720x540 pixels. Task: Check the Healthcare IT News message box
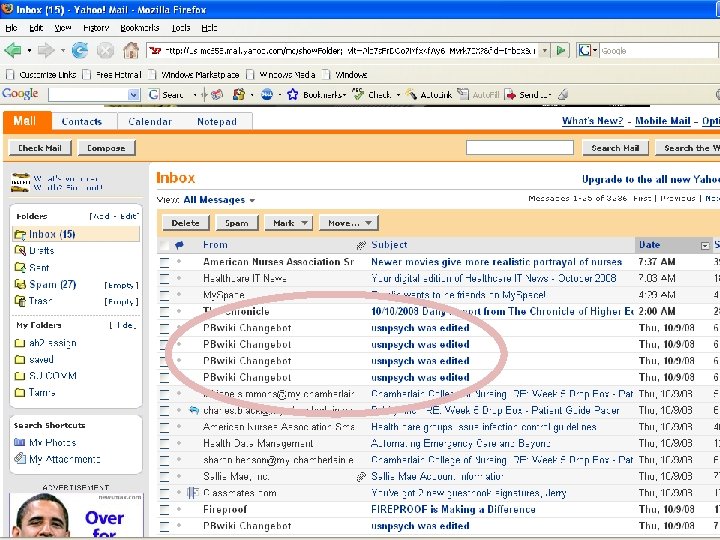pos(164,278)
